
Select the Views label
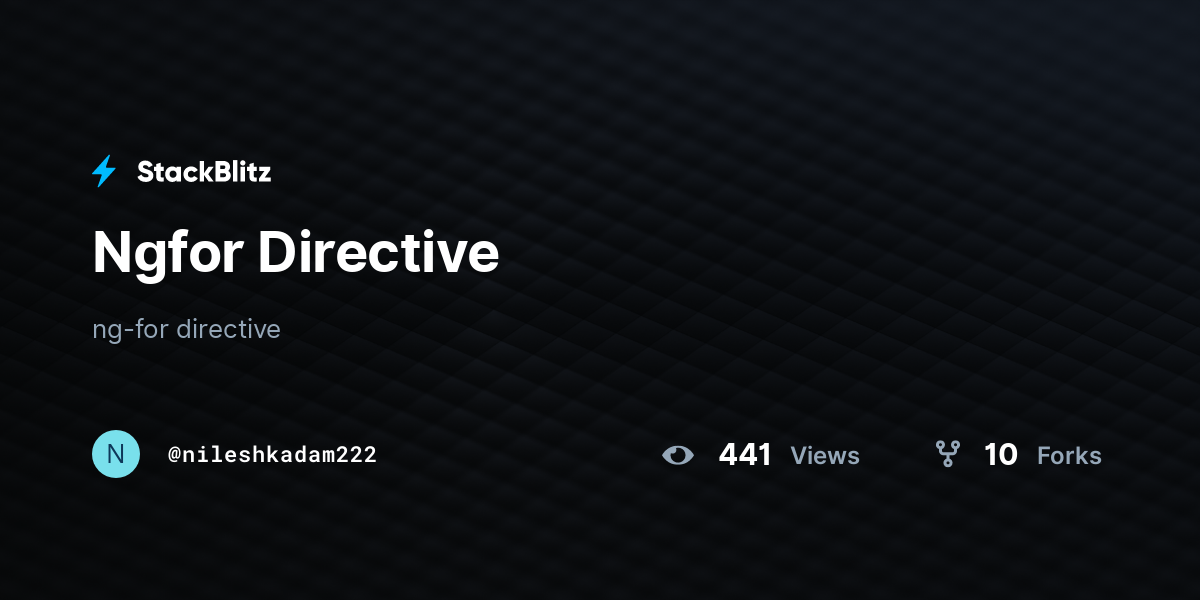825,456
